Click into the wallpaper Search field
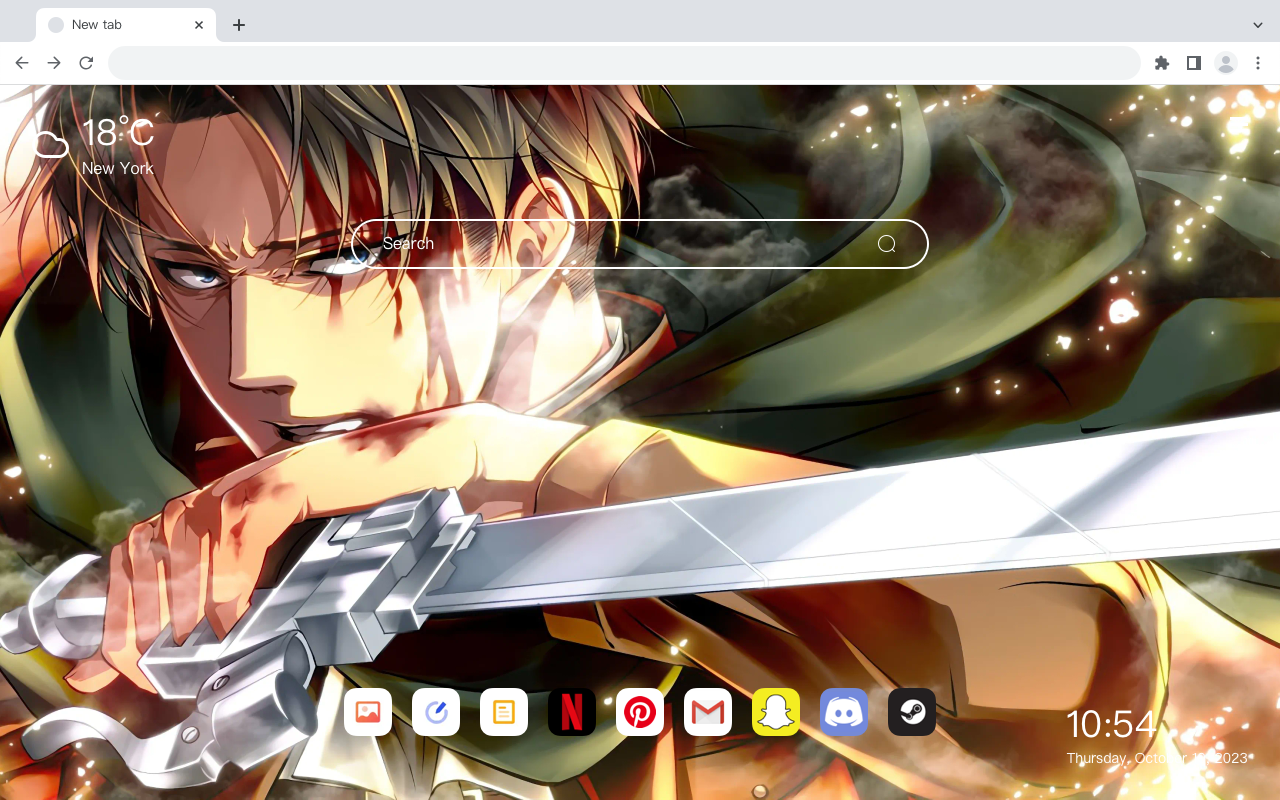1280x800 pixels. pos(640,244)
